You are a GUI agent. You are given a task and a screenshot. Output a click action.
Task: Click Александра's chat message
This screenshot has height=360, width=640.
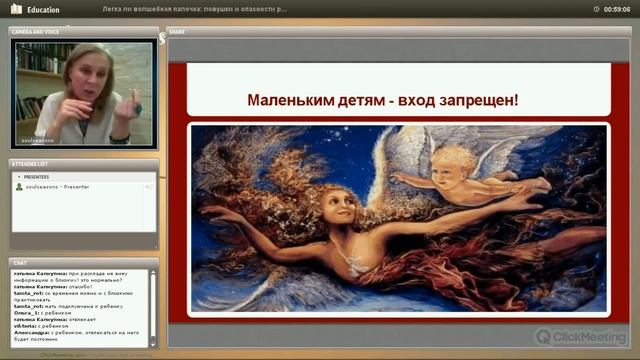coord(76,336)
